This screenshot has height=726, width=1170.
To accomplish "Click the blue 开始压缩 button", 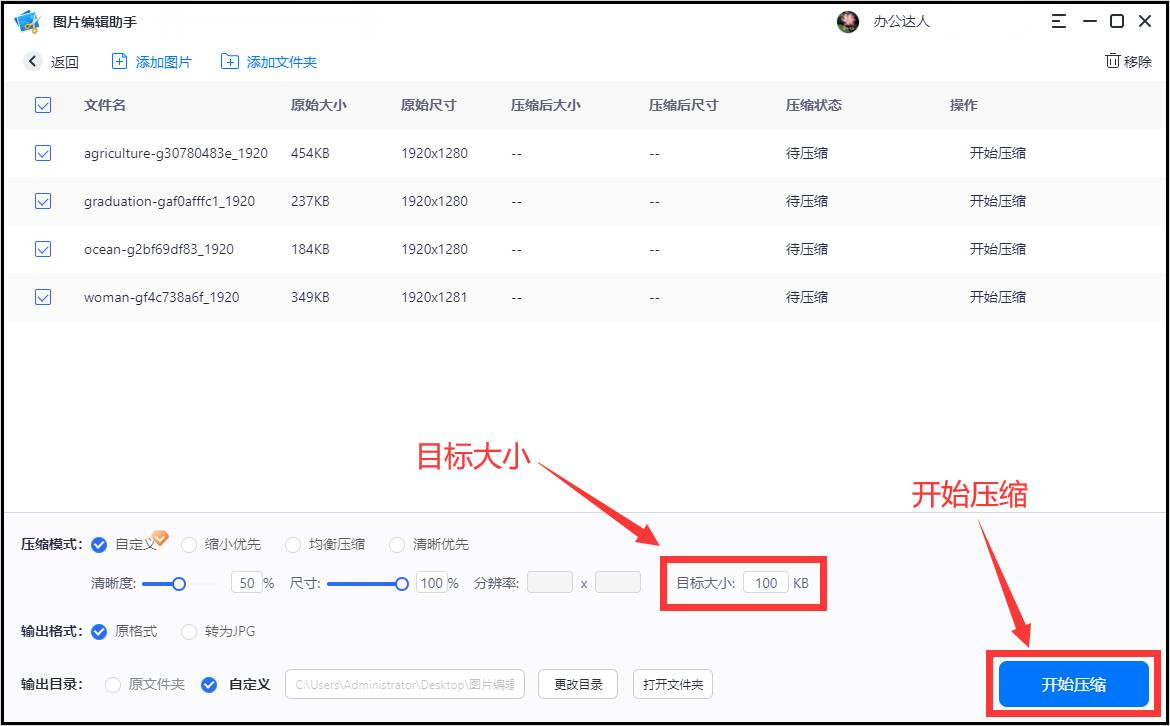I will click(1074, 684).
